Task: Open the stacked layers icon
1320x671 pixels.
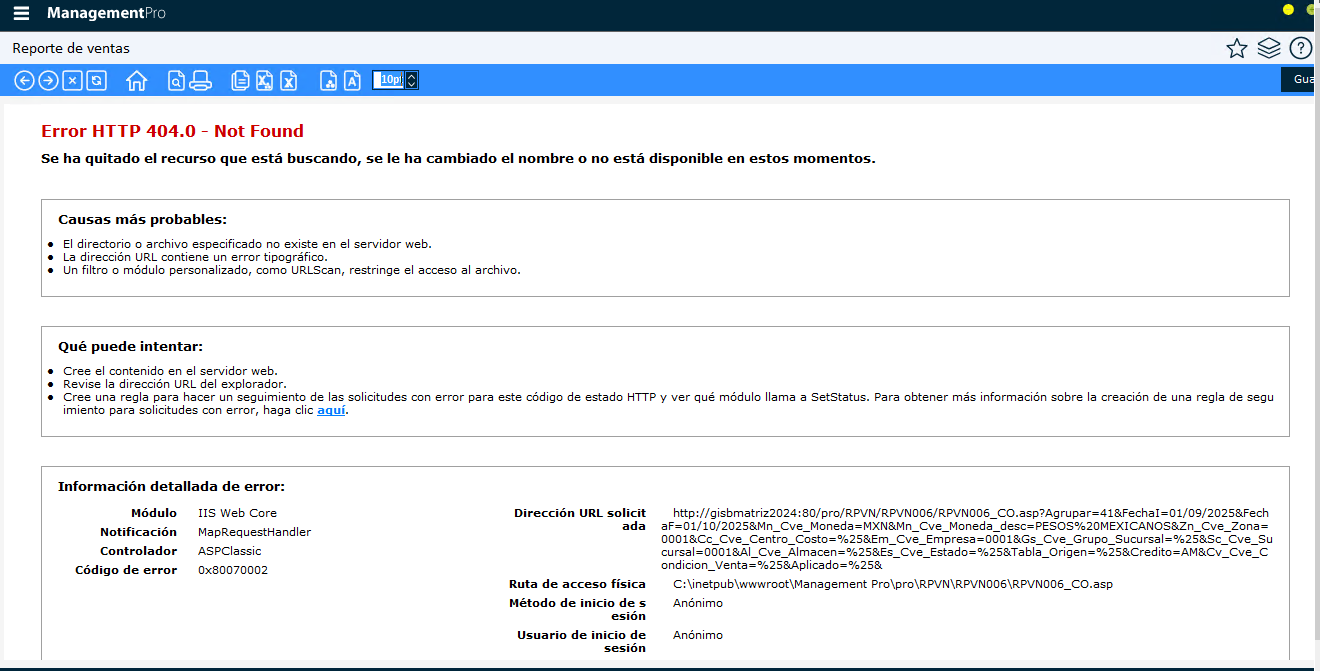Action: pyautogui.click(x=1268, y=48)
